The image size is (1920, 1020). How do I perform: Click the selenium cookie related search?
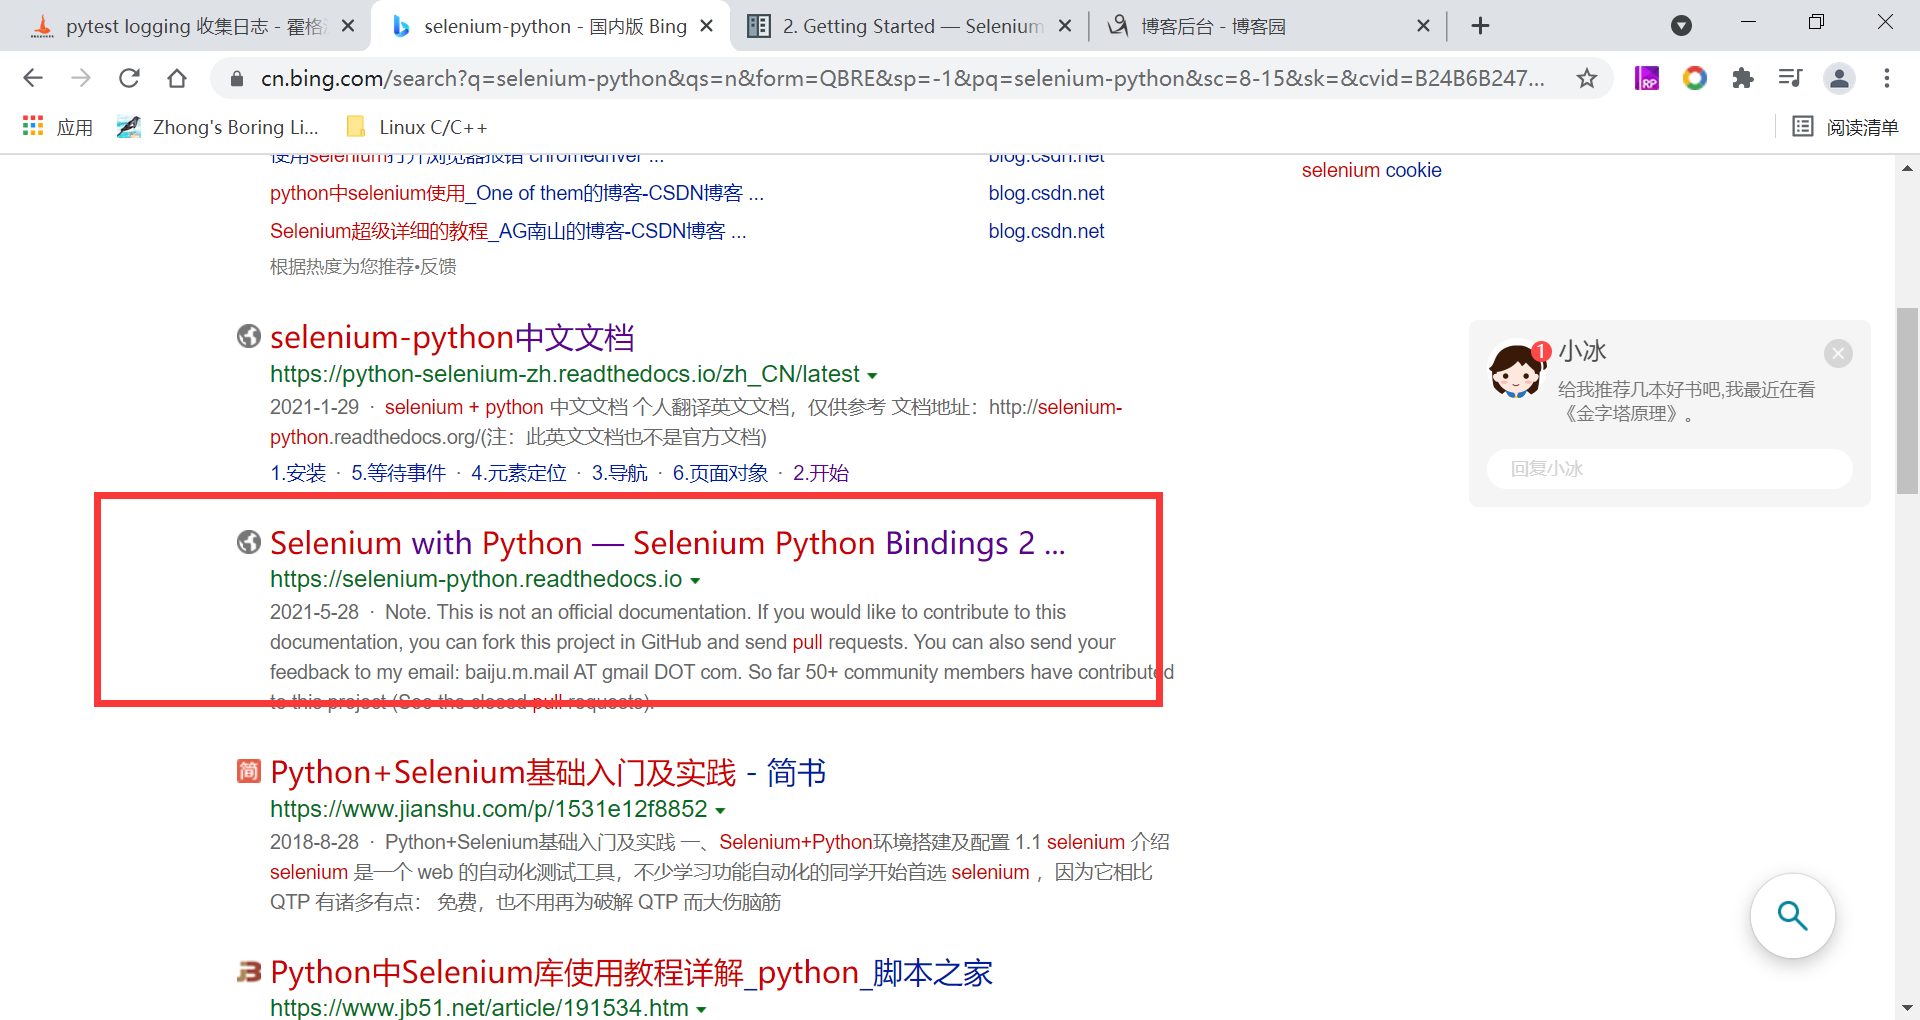(x=1371, y=170)
